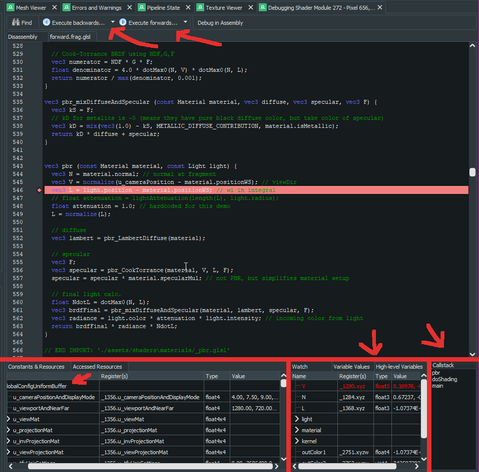Close the Pipeline State tab
This screenshot has width=479, height=472.
pyautogui.click(x=188, y=7)
